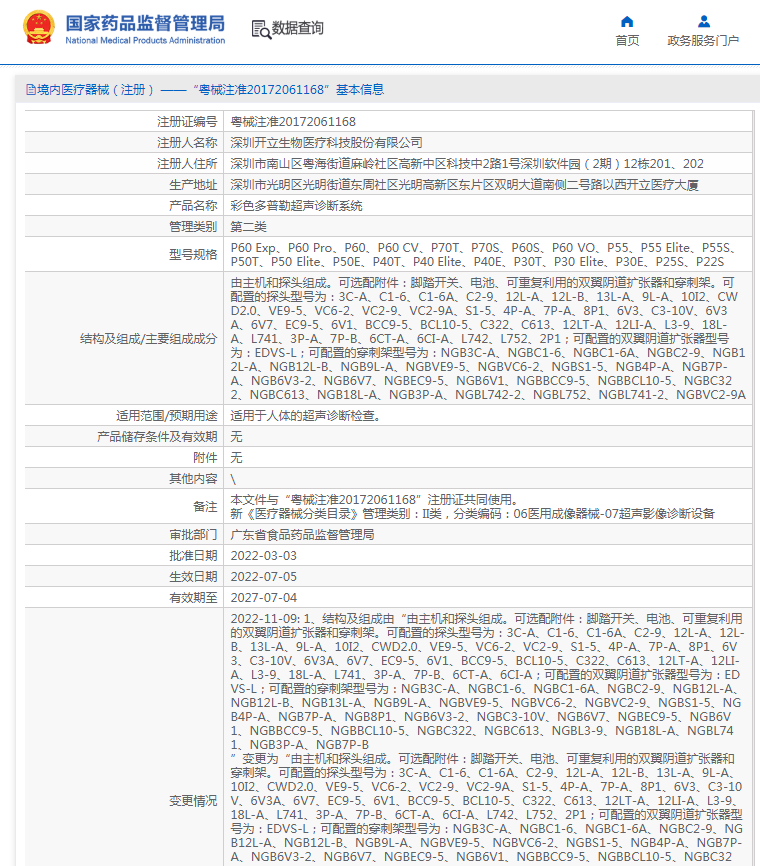Screen dimensions: 760x866
Task: Open the 数据查询 link
Action: coord(297,28)
